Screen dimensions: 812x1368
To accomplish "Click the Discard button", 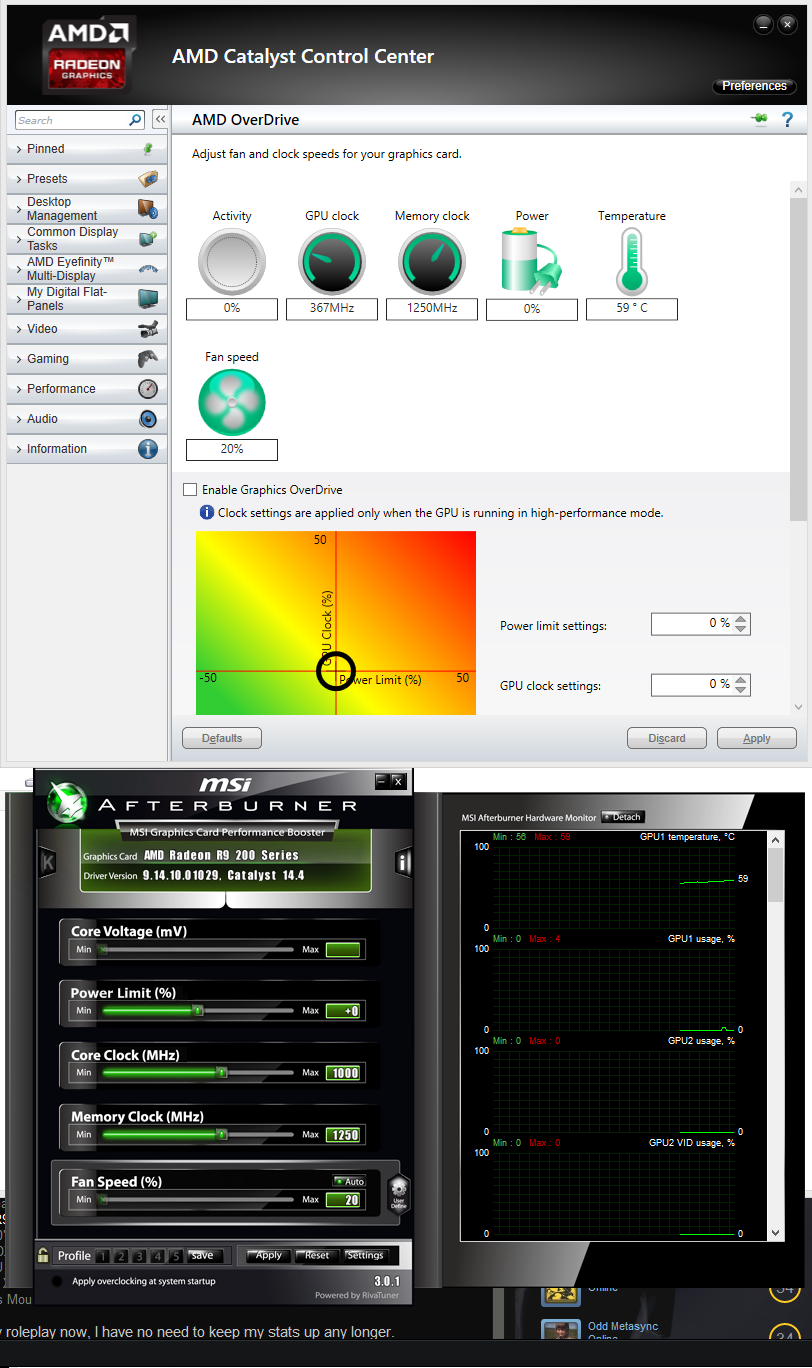I will (x=667, y=738).
